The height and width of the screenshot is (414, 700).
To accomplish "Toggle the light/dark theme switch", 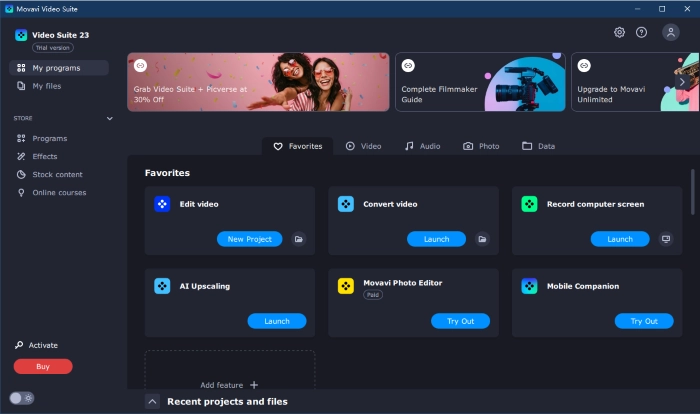I will pos(22,397).
